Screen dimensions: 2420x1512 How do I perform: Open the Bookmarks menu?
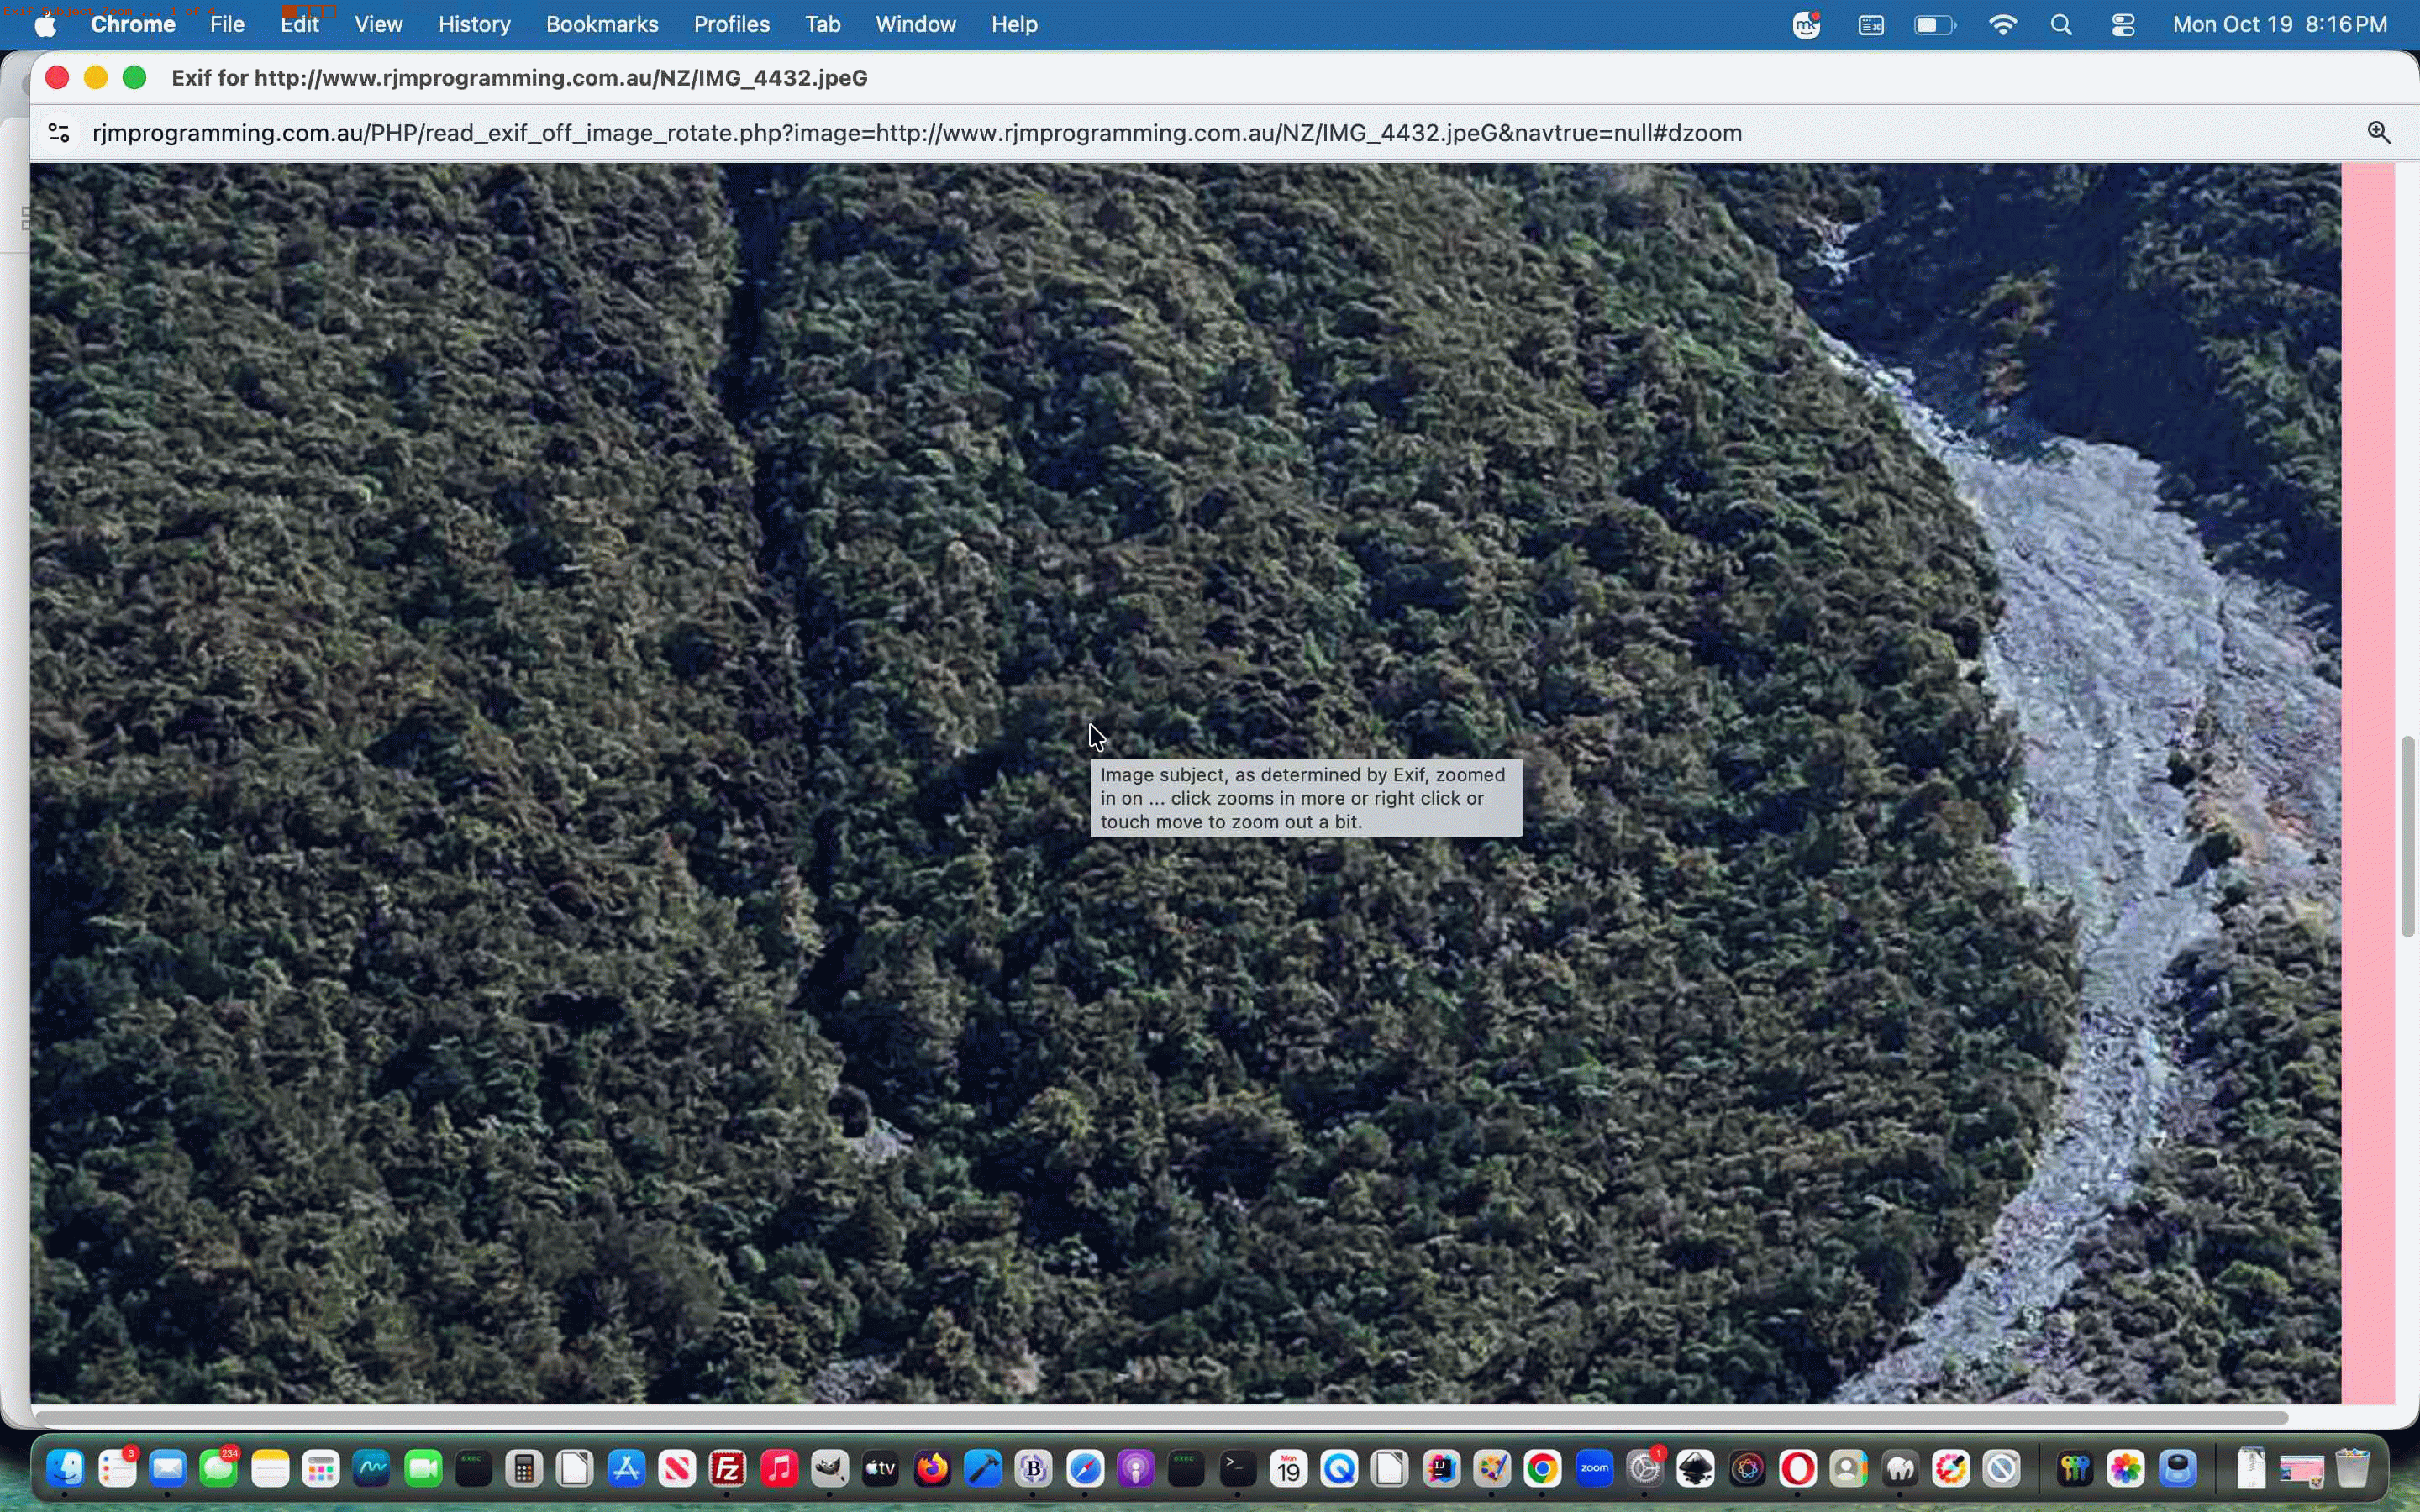[602, 25]
